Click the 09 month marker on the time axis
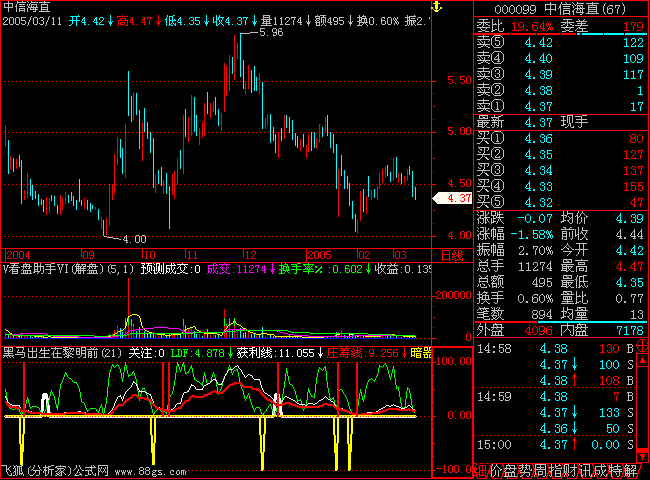The image size is (650, 480). (x=88, y=255)
